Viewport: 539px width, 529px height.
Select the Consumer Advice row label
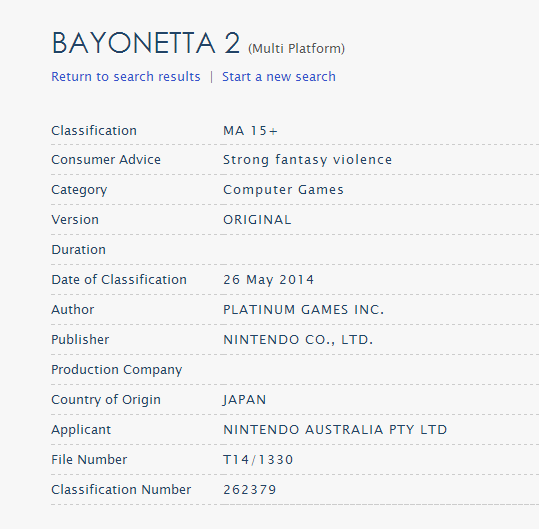pos(106,160)
